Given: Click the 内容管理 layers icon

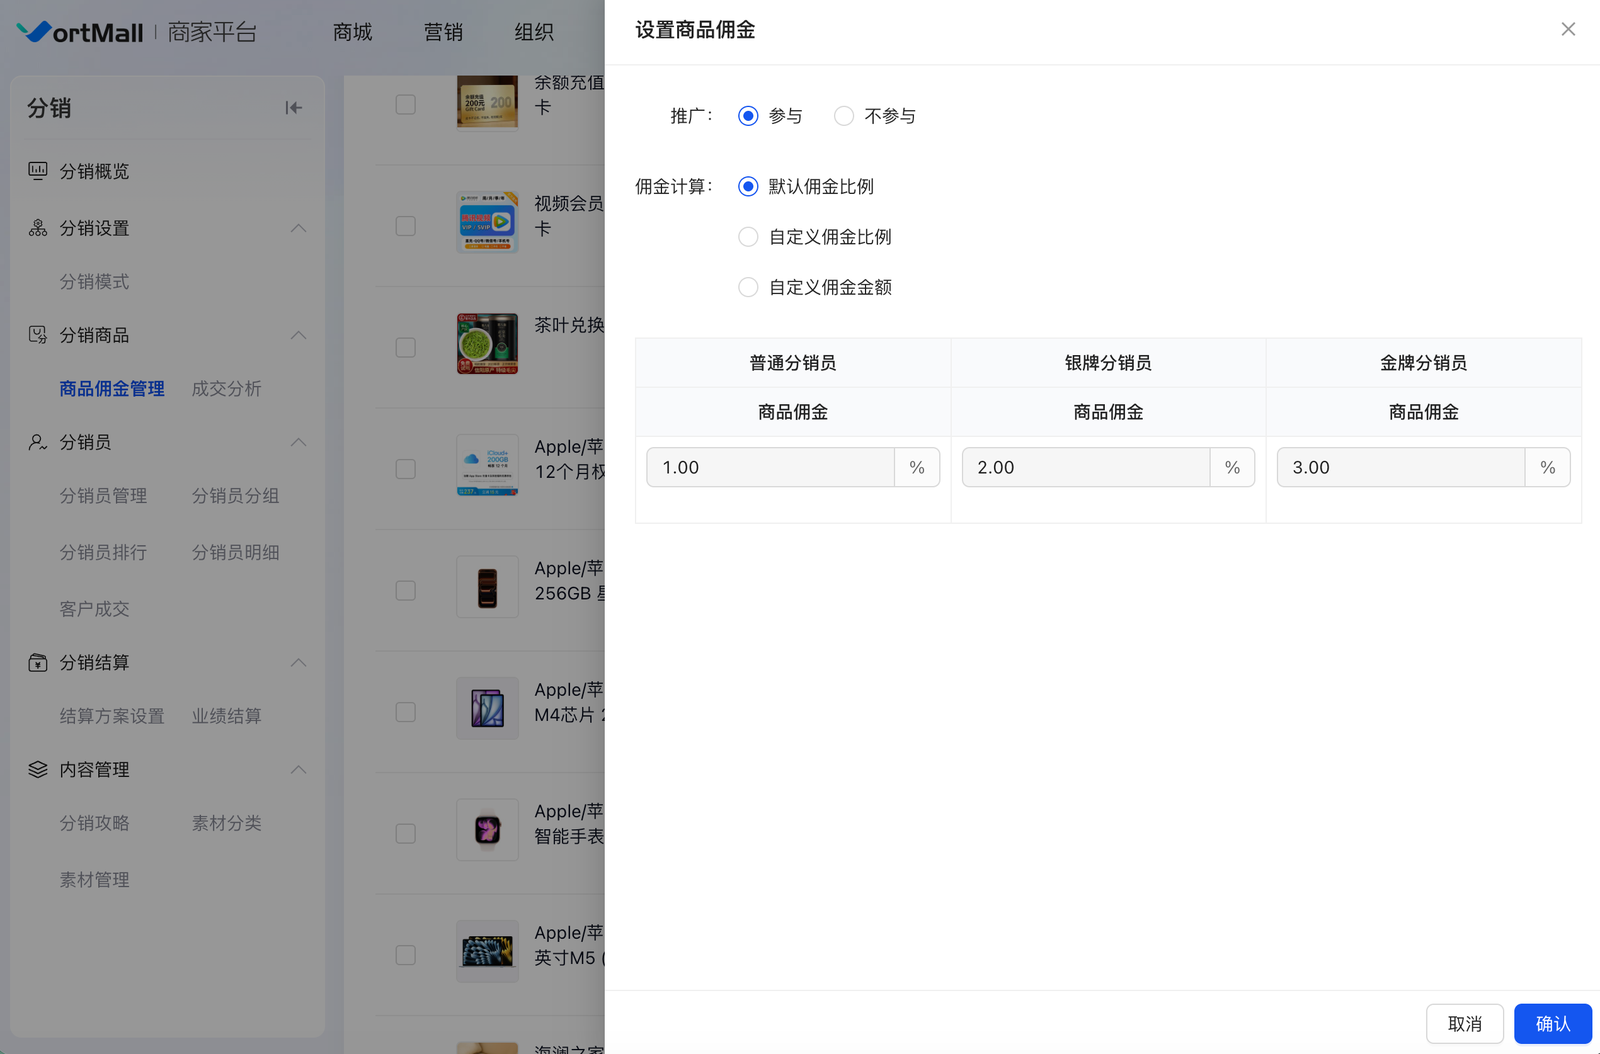Looking at the screenshot, I should [x=38, y=769].
